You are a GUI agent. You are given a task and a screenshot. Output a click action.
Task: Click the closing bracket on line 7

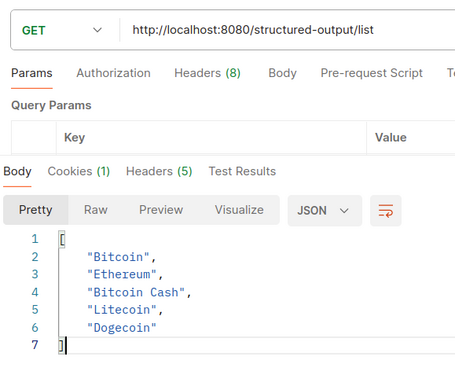[61, 345]
